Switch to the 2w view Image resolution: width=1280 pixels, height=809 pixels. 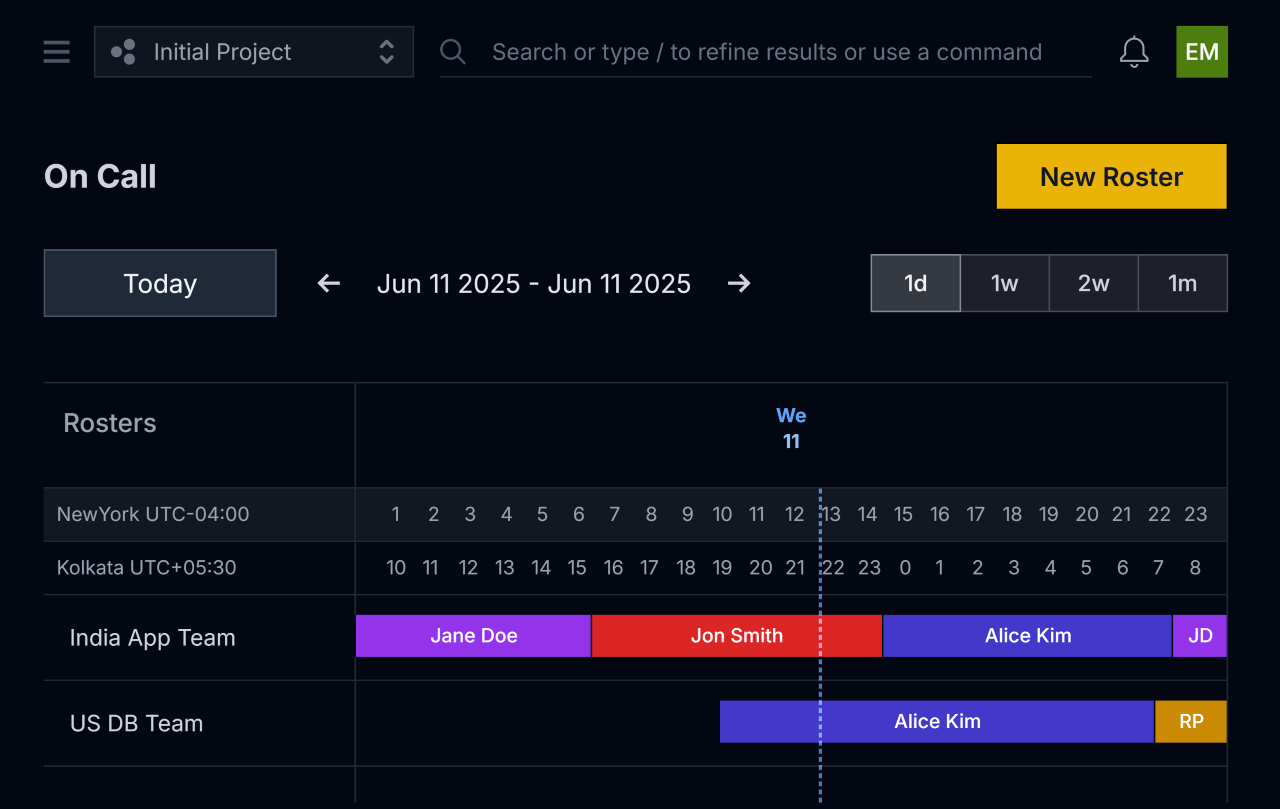coord(1093,284)
